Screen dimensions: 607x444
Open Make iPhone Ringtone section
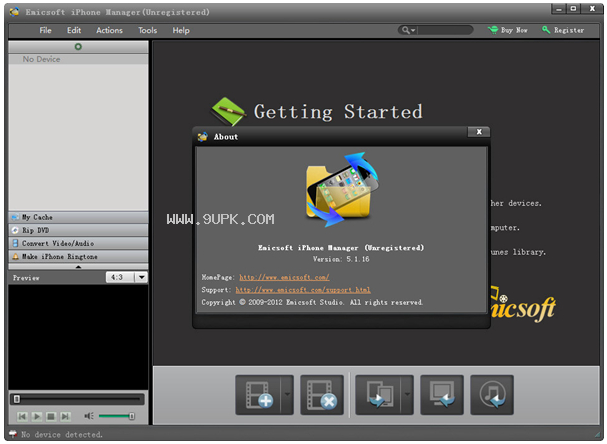pos(78,257)
